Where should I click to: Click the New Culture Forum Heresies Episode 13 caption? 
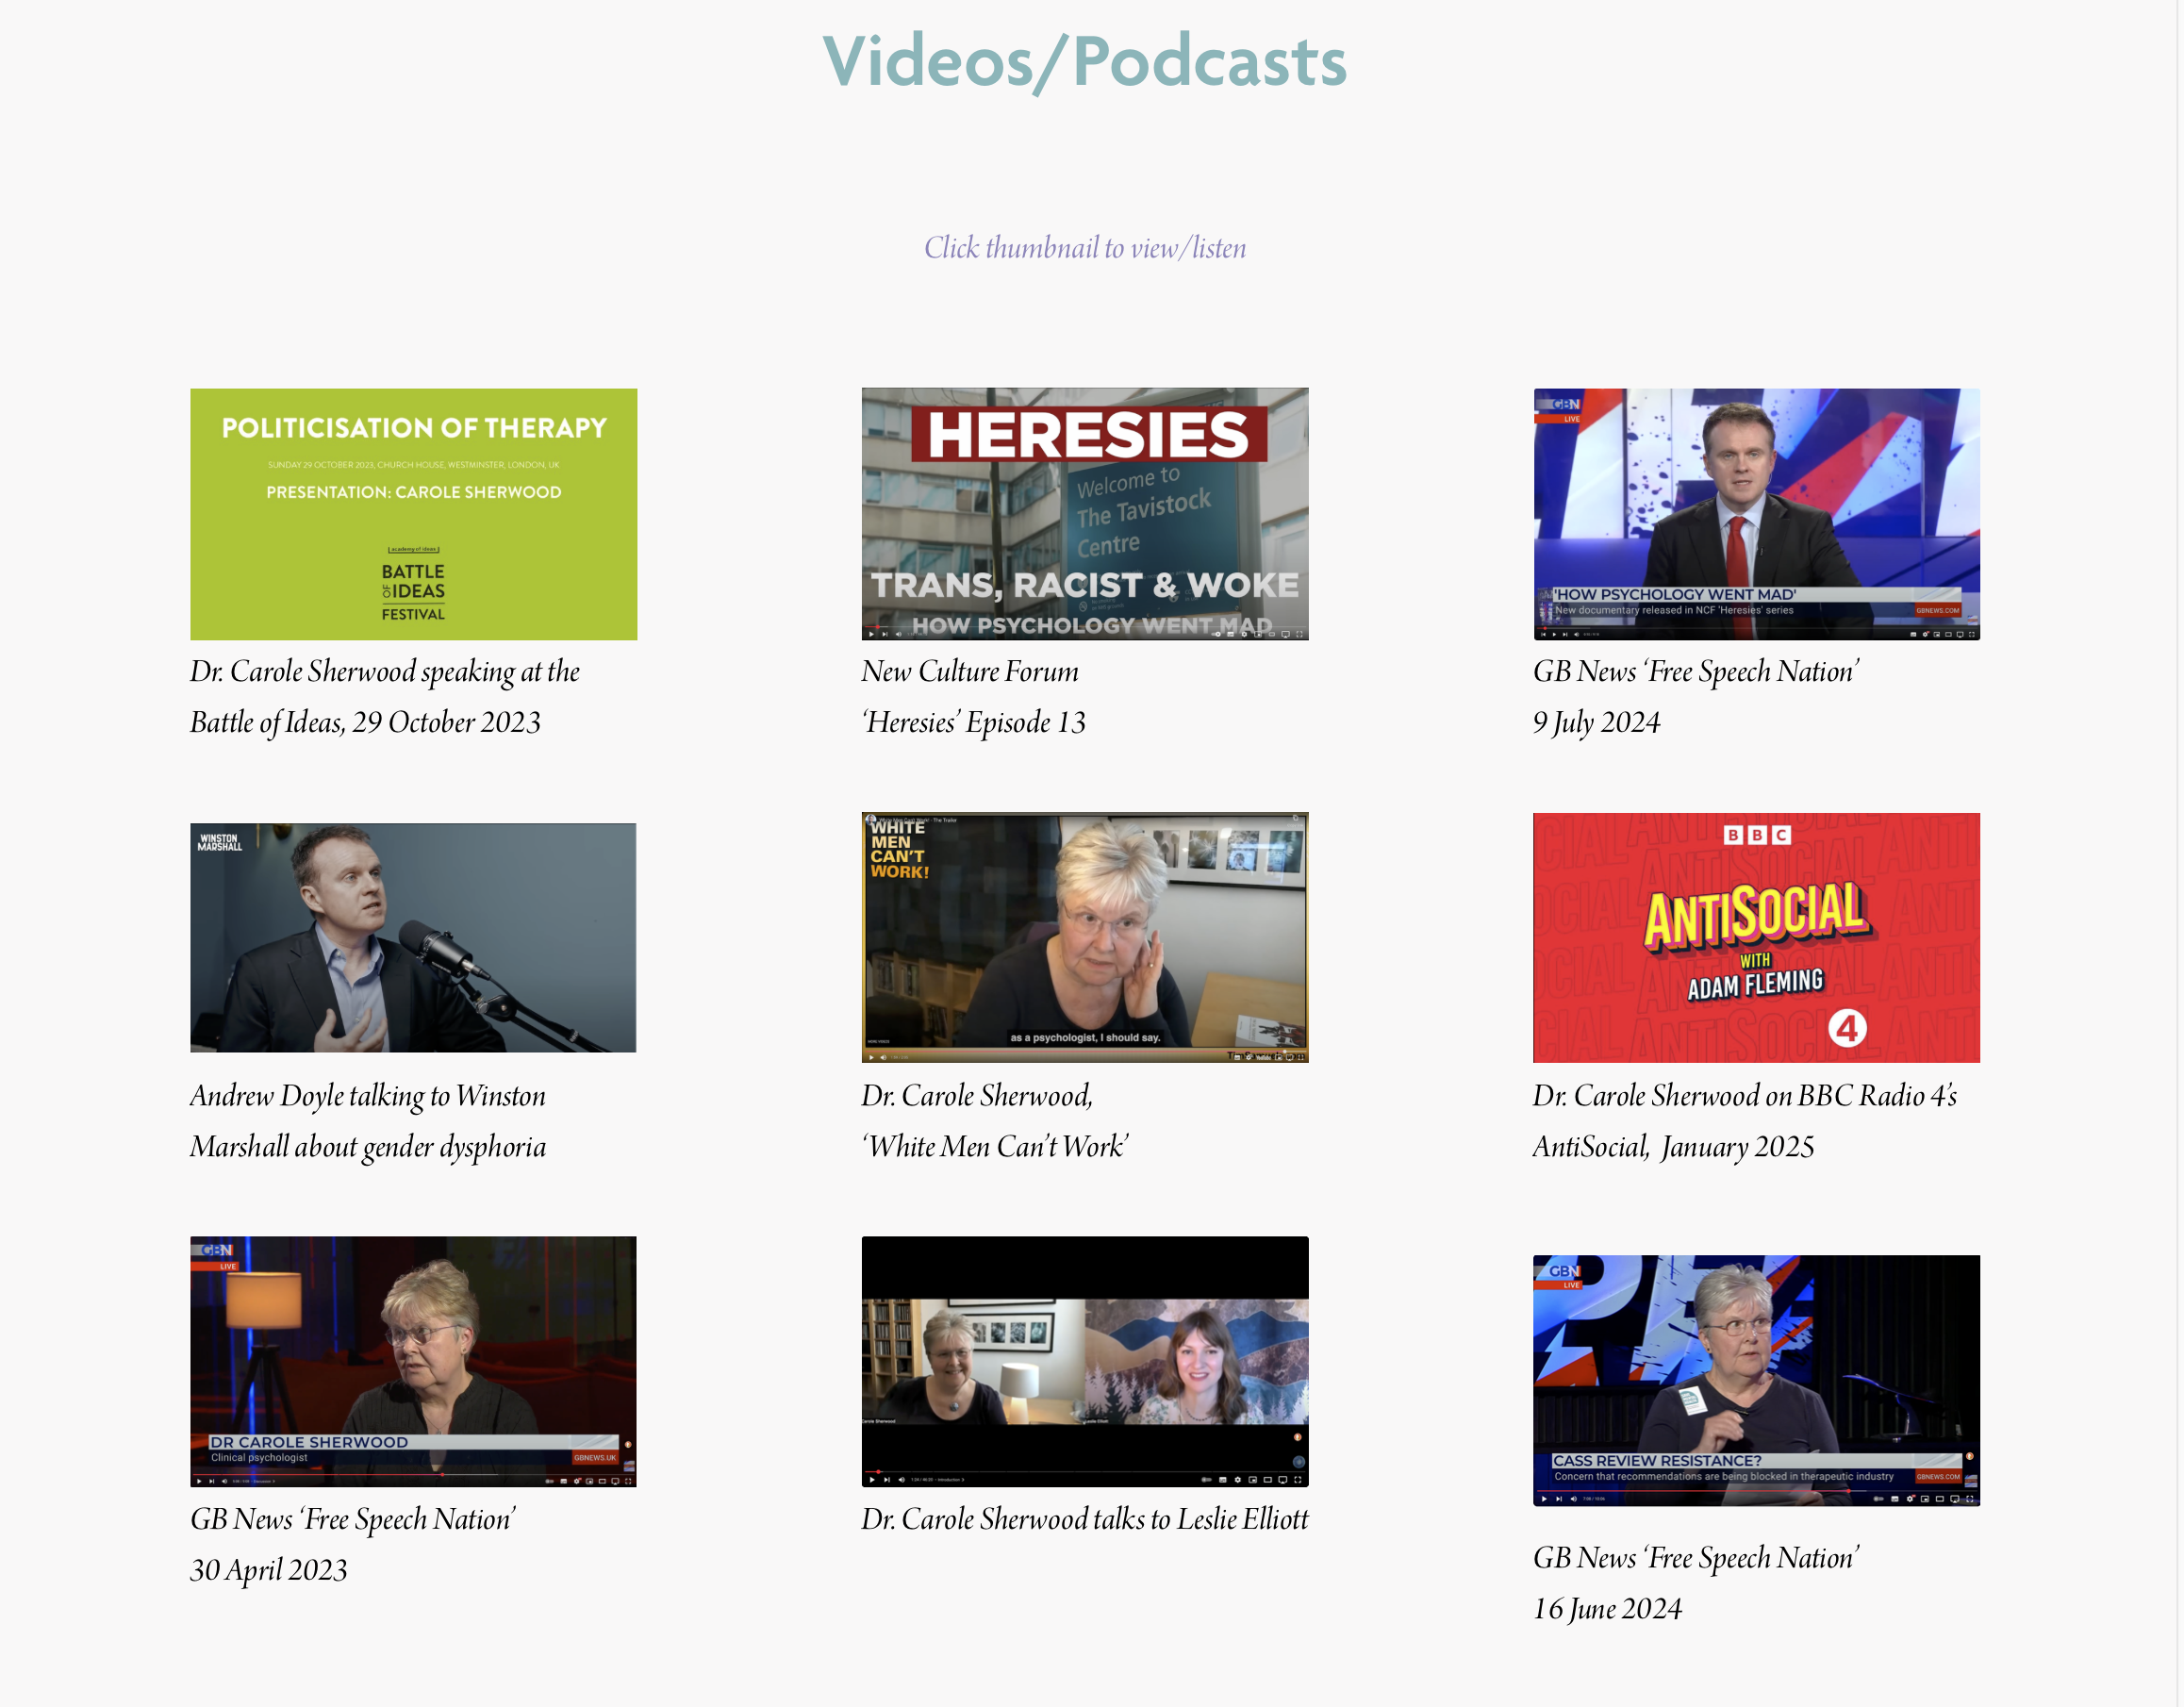pyautogui.click(x=972, y=697)
